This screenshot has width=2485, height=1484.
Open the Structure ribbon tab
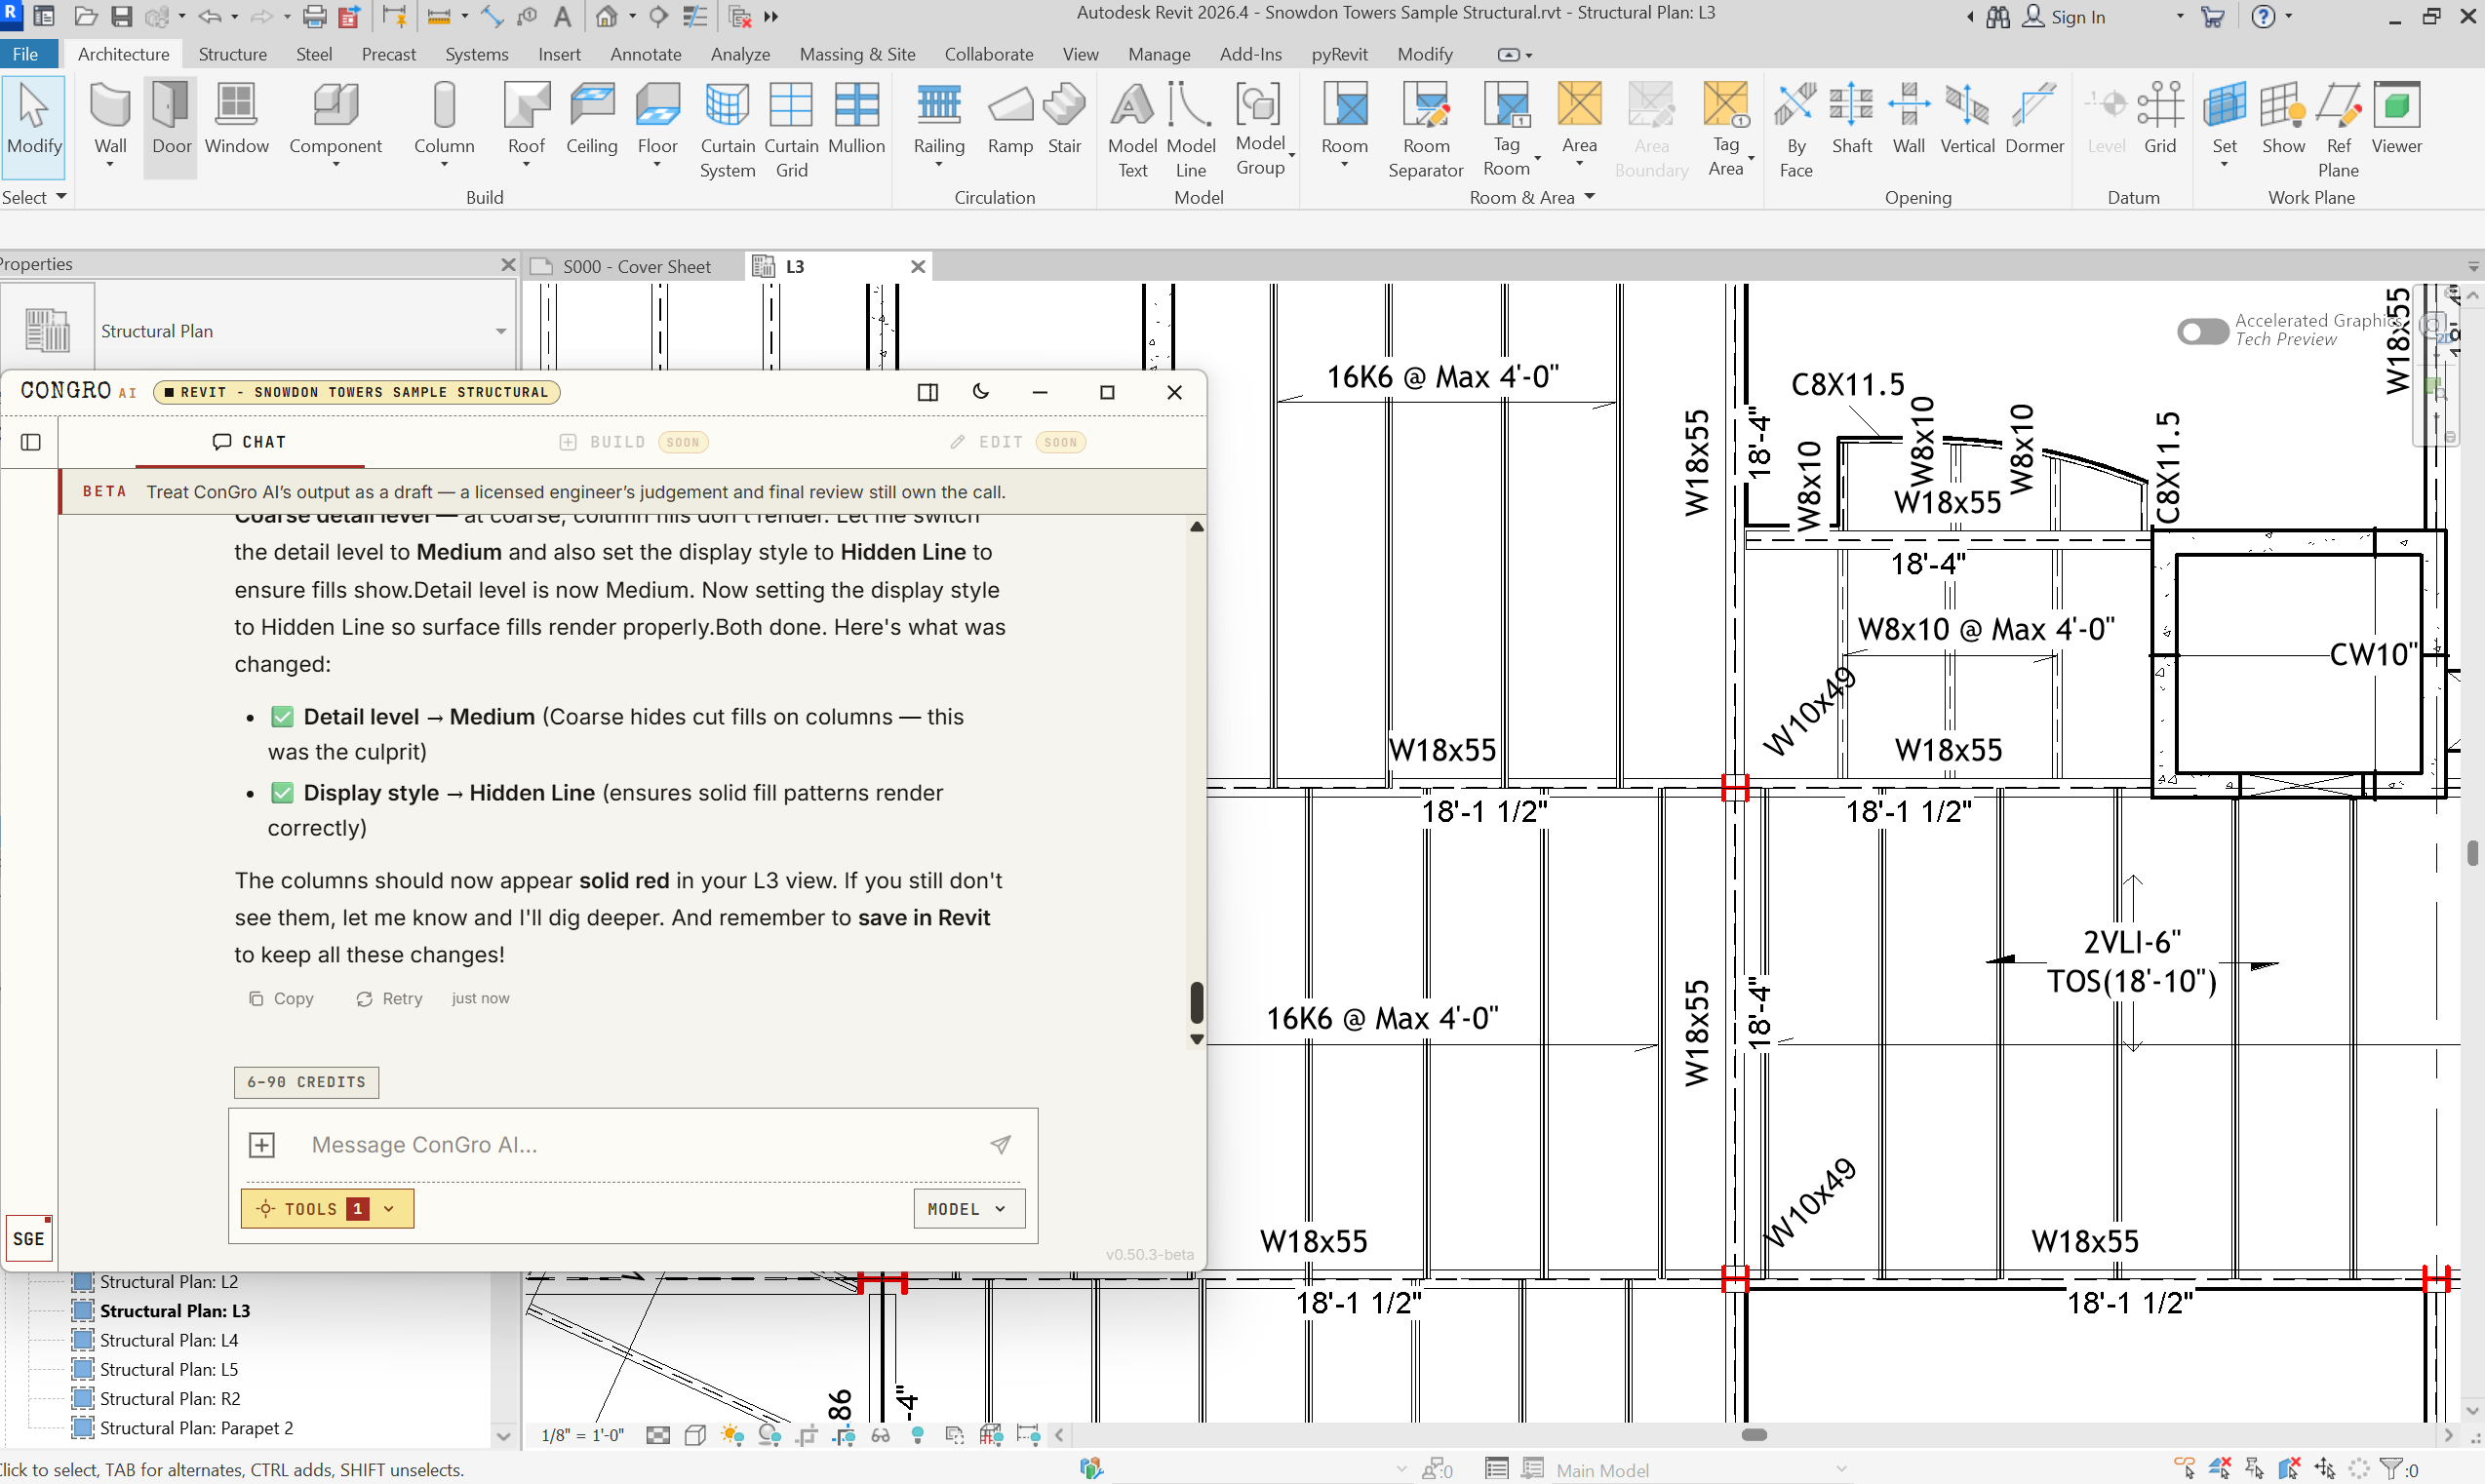click(x=232, y=54)
